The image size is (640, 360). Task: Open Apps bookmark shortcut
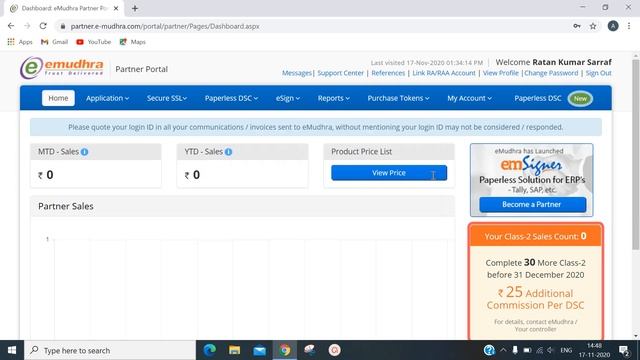(x=20, y=42)
